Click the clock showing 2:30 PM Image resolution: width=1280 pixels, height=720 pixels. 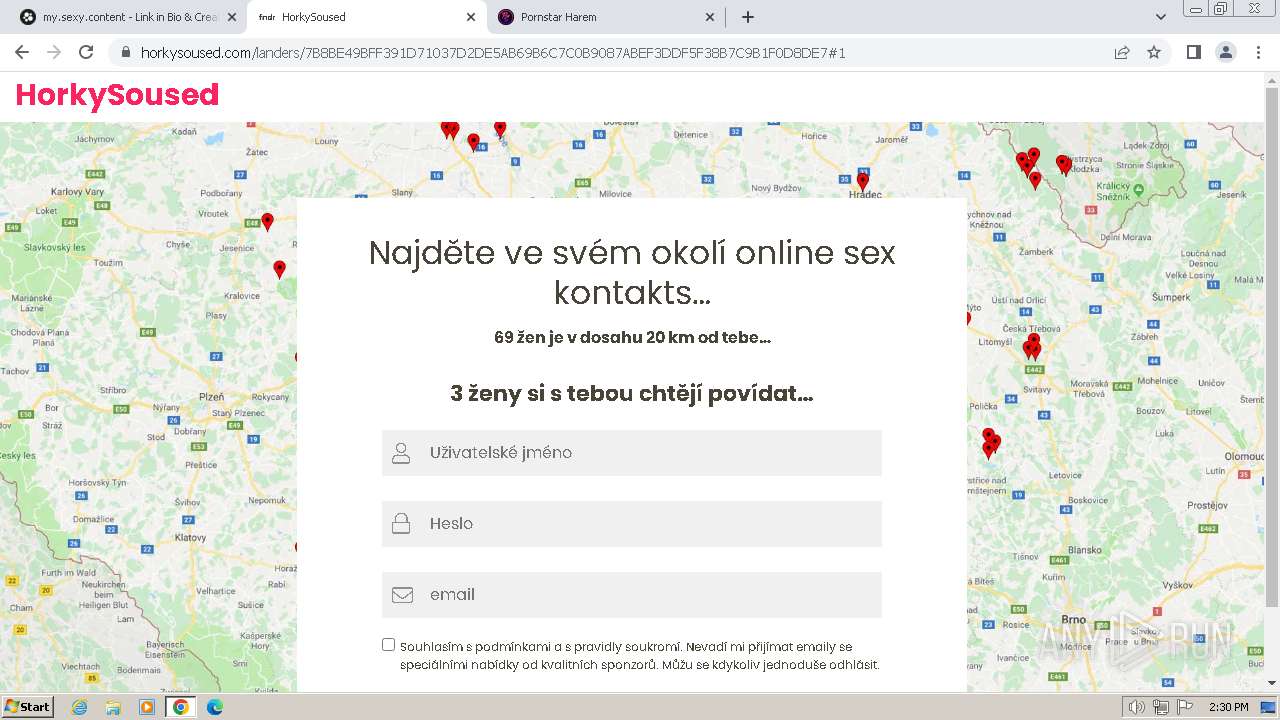click(x=1228, y=707)
